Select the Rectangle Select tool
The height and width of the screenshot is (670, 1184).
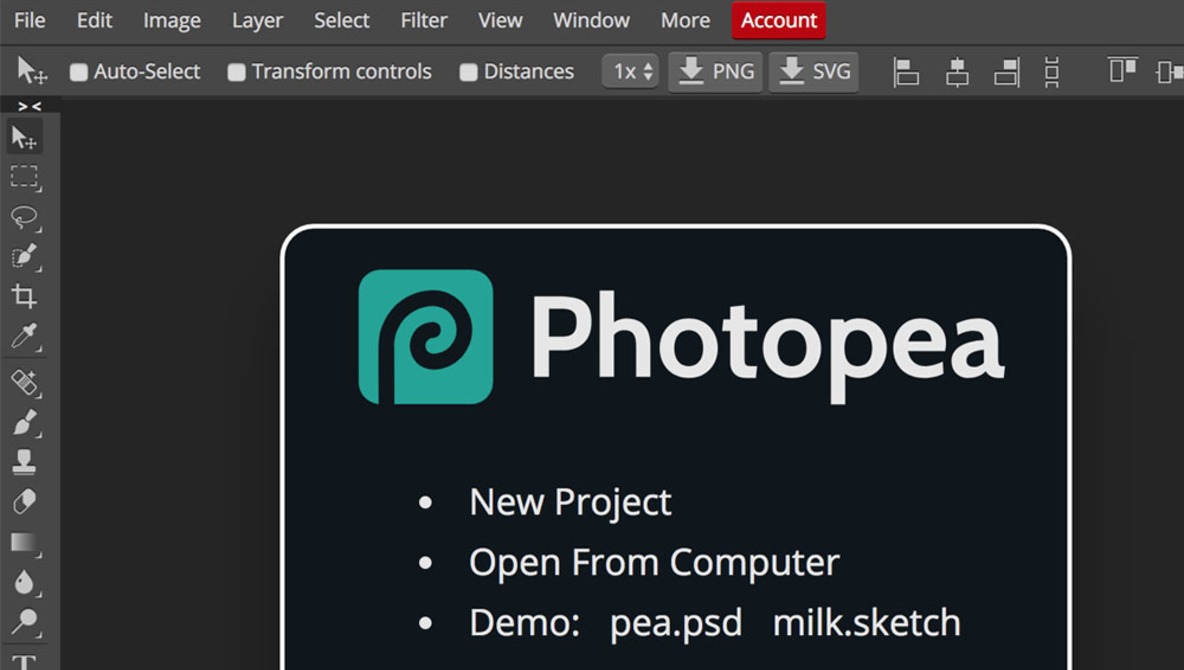pyautogui.click(x=24, y=178)
